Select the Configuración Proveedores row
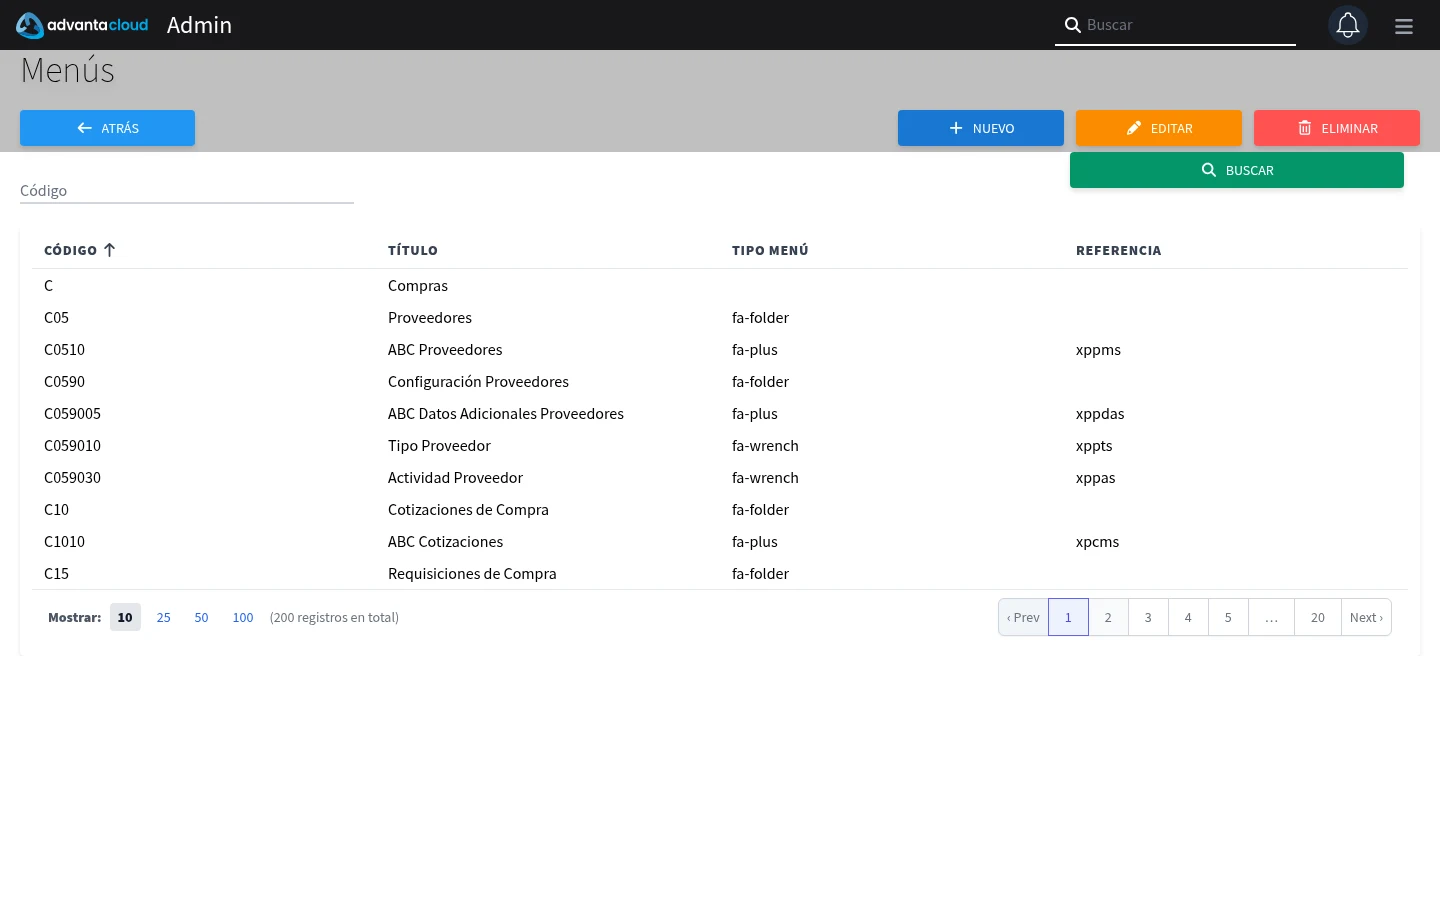The width and height of the screenshot is (1440, 900). (x=720, y=381)
